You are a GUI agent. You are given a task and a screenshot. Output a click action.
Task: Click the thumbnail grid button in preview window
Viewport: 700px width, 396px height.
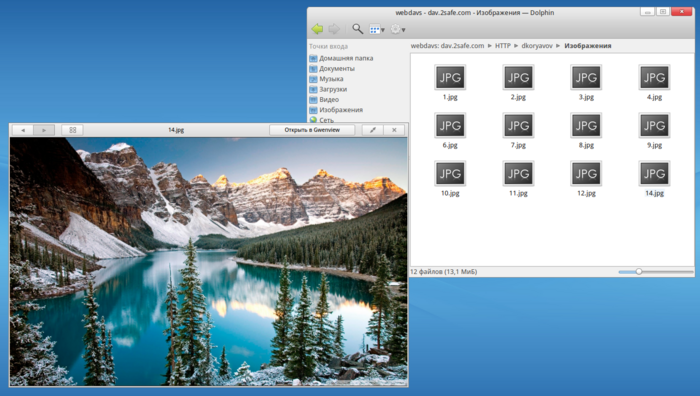coord(72,130)
